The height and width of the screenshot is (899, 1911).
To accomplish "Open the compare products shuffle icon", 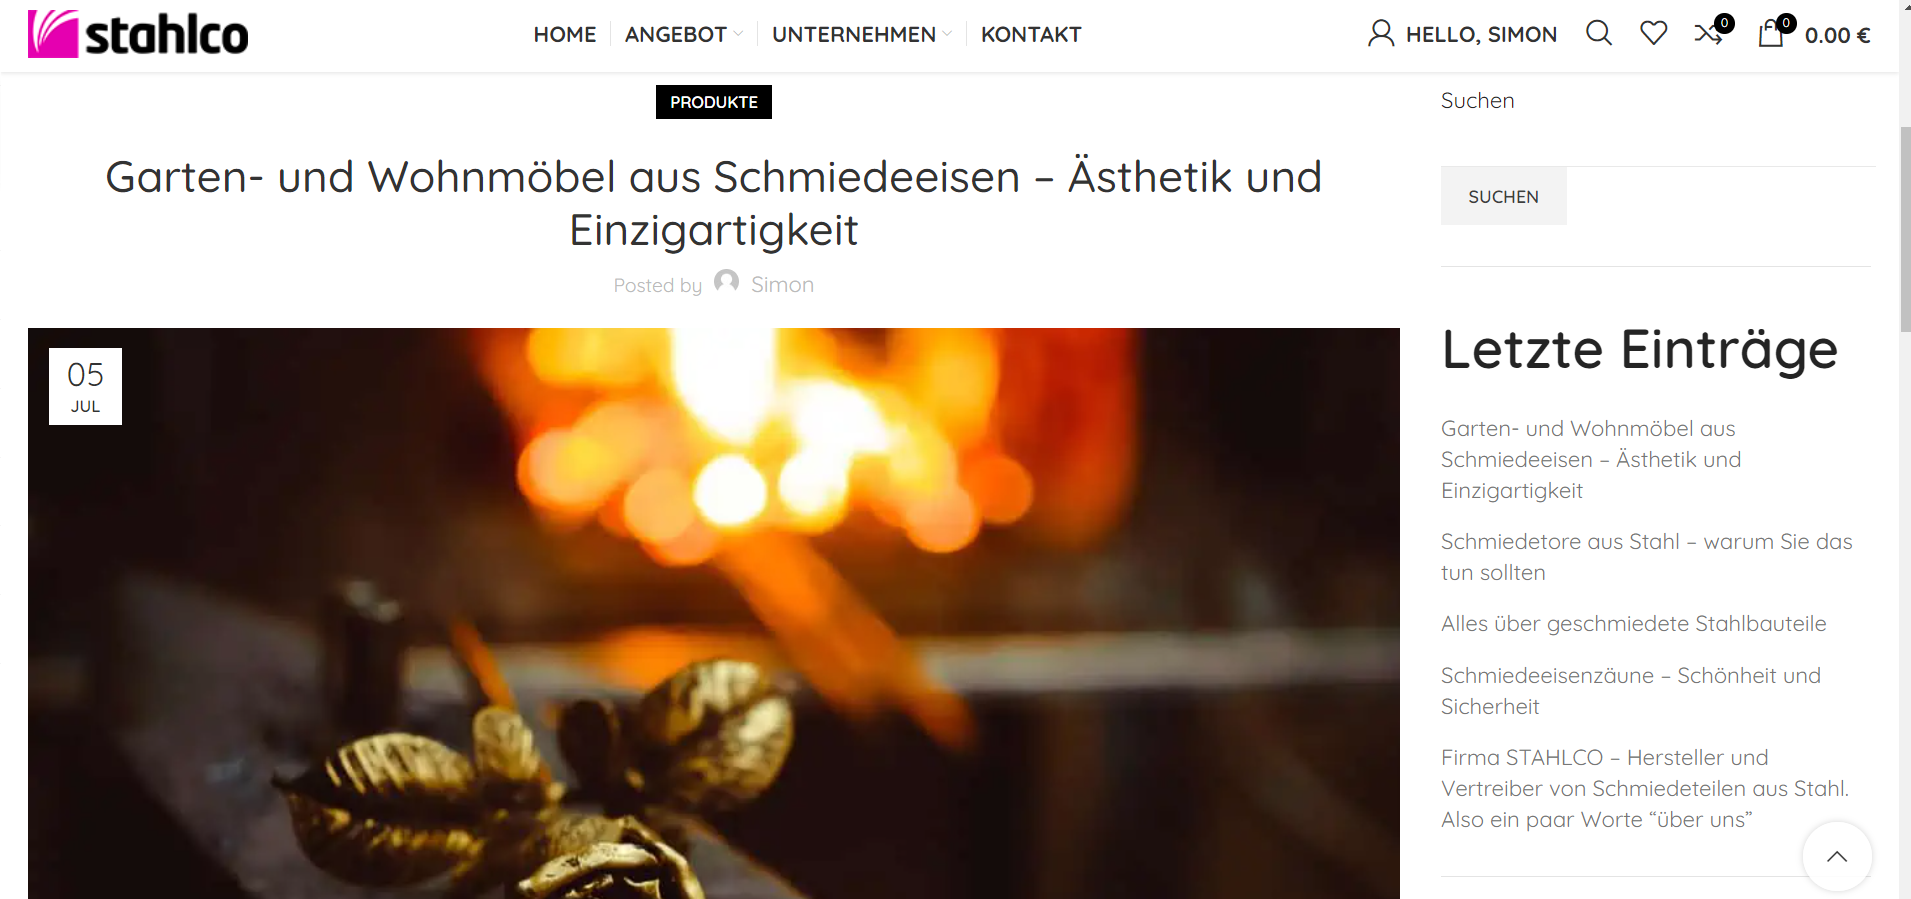I will coord(1708,34).
